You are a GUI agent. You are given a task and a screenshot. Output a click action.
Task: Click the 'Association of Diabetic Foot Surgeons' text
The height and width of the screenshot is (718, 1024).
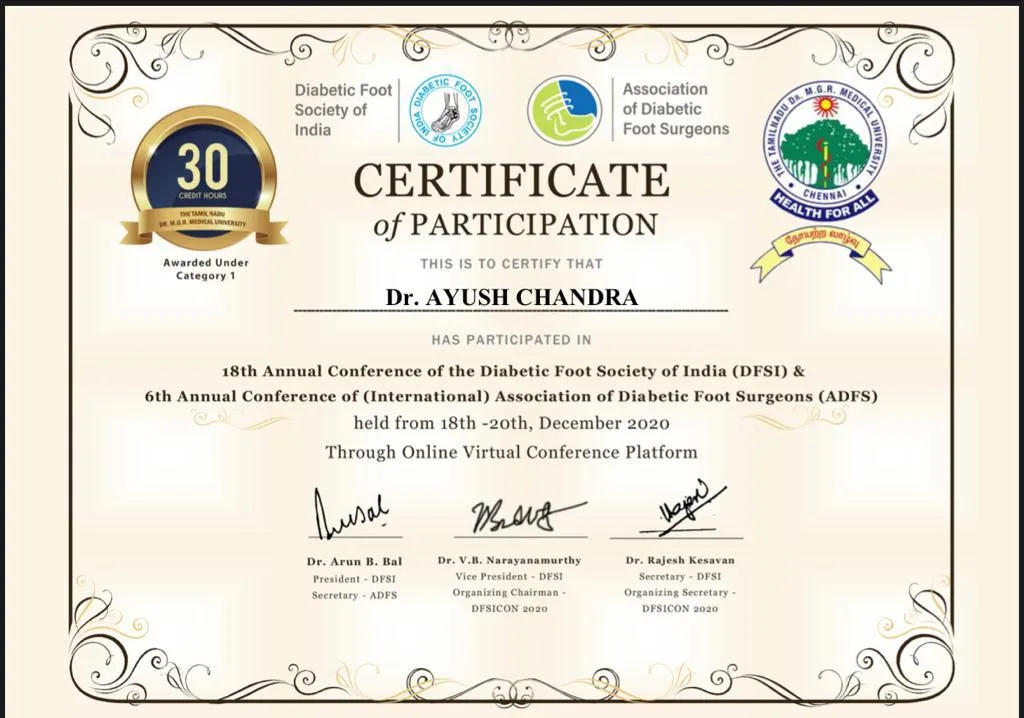tap(675, 109)
